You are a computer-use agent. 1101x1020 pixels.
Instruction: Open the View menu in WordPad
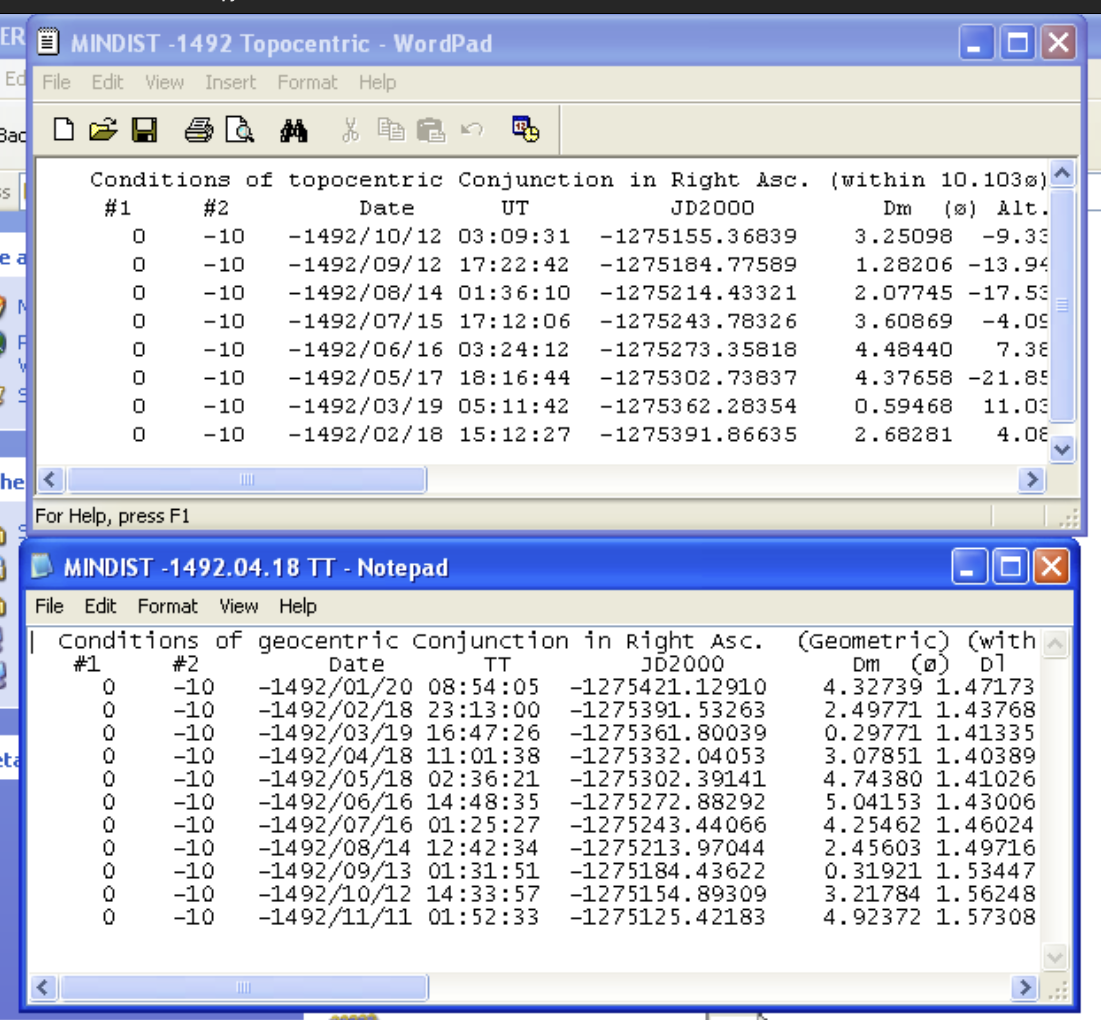coord(164,82)
